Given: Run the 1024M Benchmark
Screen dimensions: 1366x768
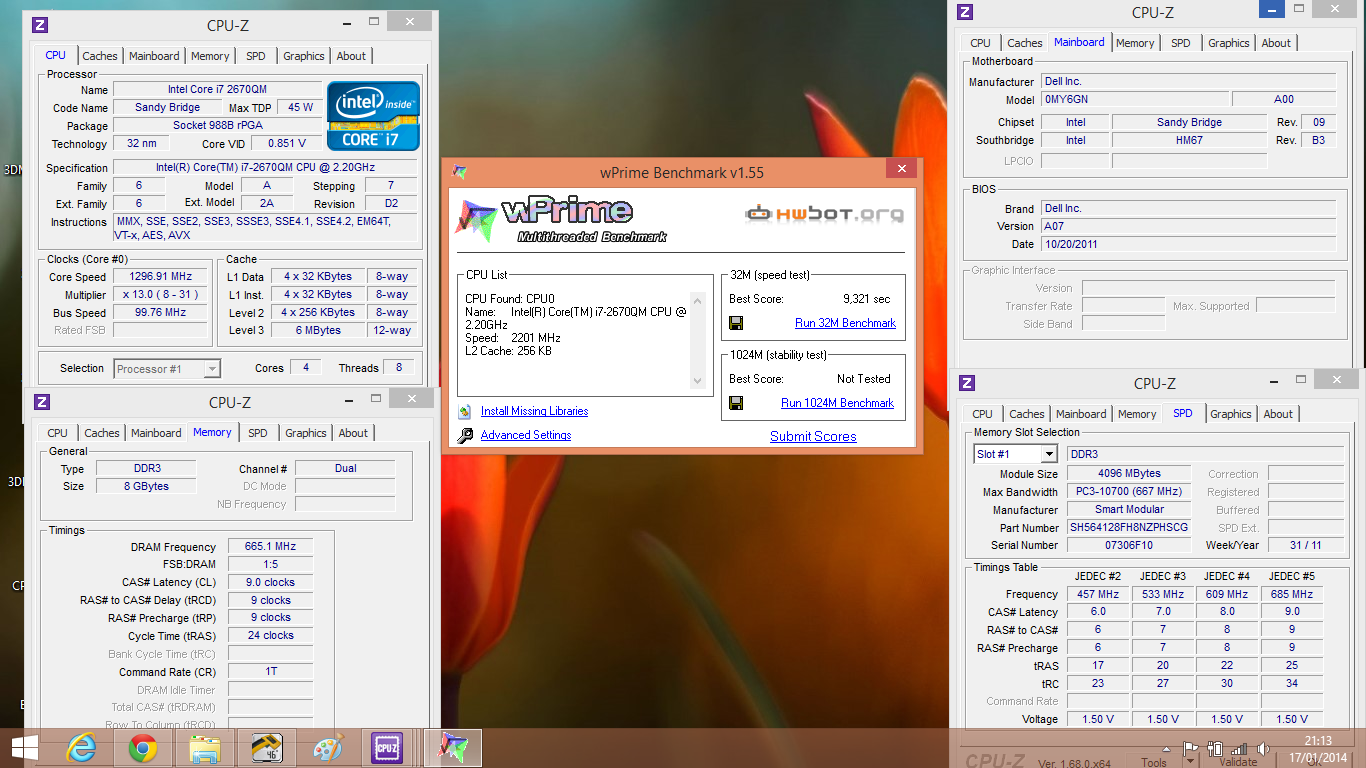Looking at the screenshot, I should tap(837, 403).
